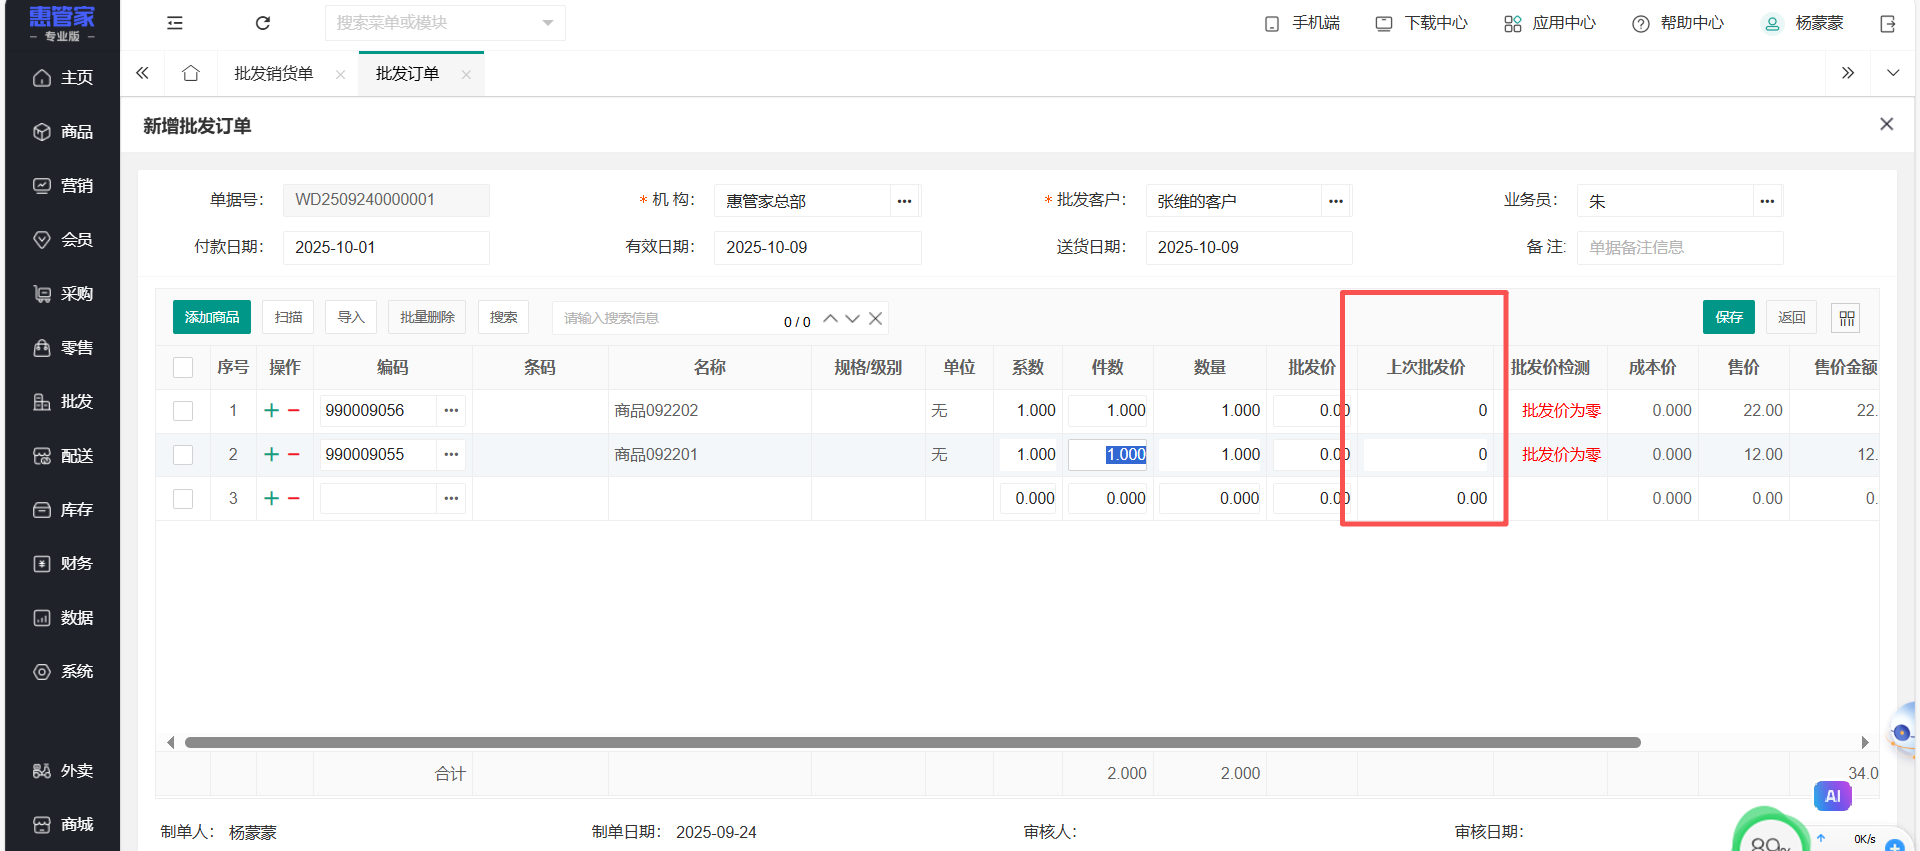Viewport: 1920px width, 851px height.
Task: Open column settings grid icon
Action: tap(1846, 318)
